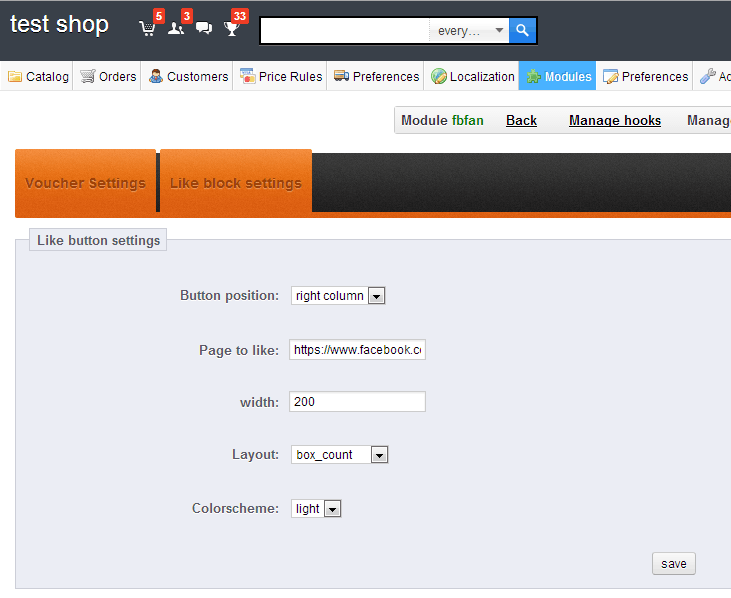
Task: Focus the top search input field
Action: click(345, 31)
